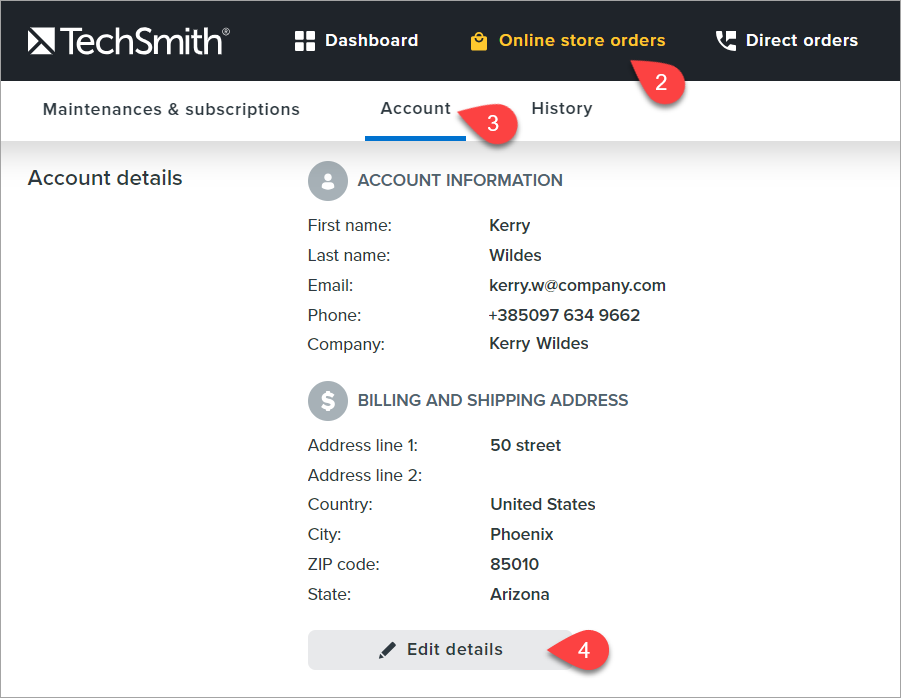
Task: Click the dollar icon next to Billing and Shipping Address
Action: [327, 400]
